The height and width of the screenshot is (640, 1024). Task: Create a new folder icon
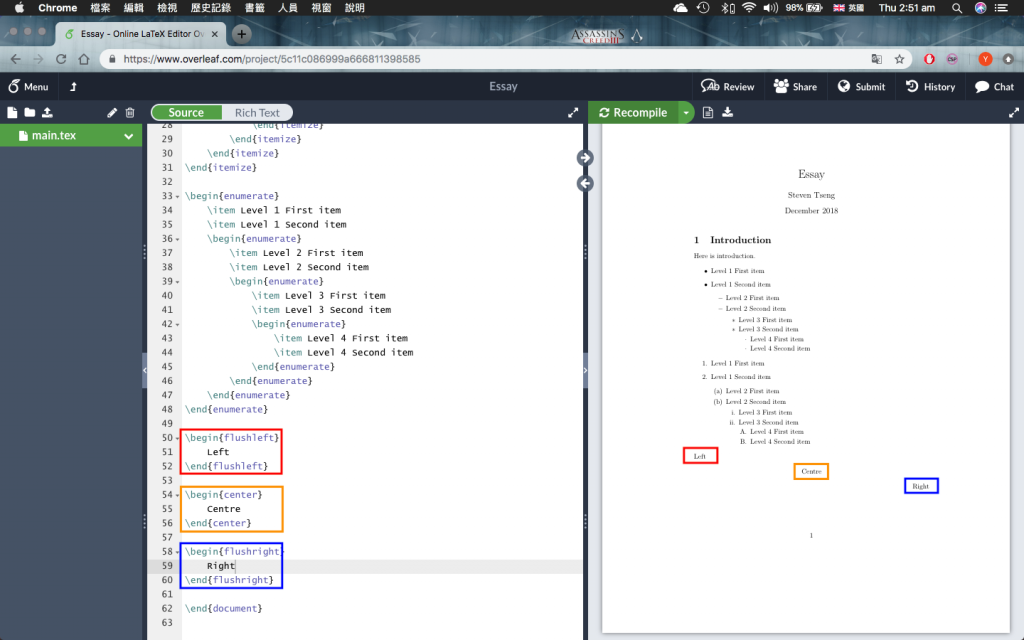[x=29, y=112]
